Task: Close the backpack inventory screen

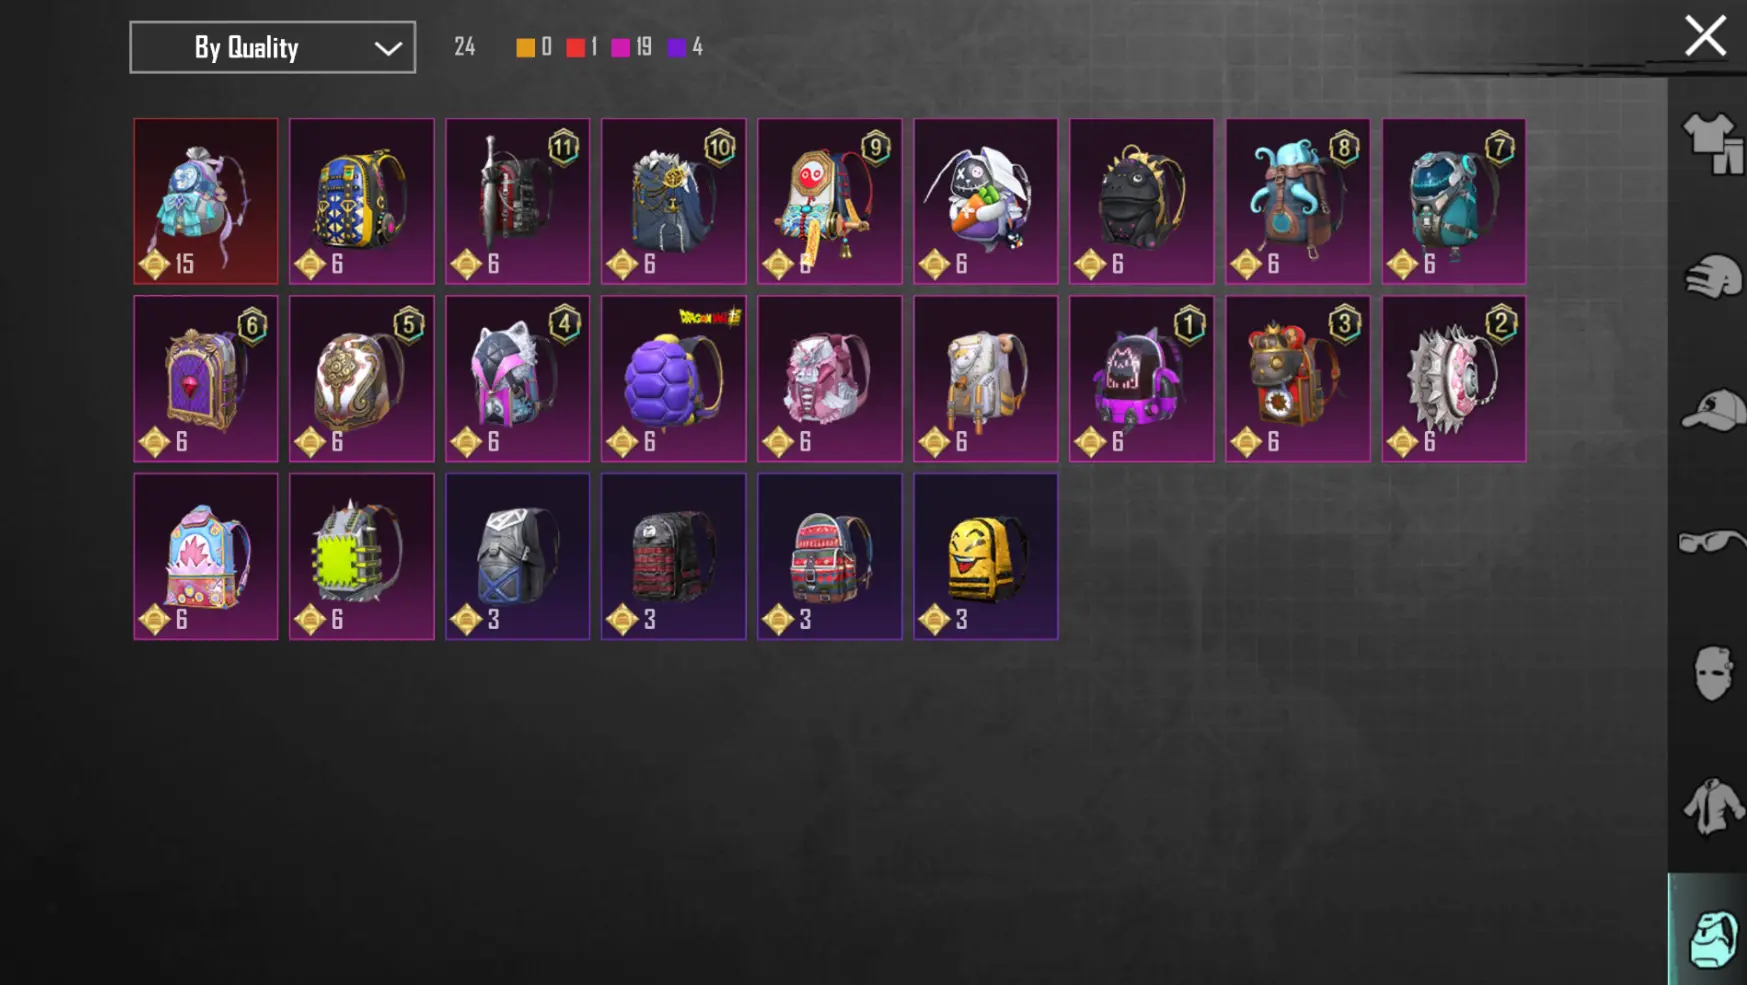Action: click(1705, 36)
